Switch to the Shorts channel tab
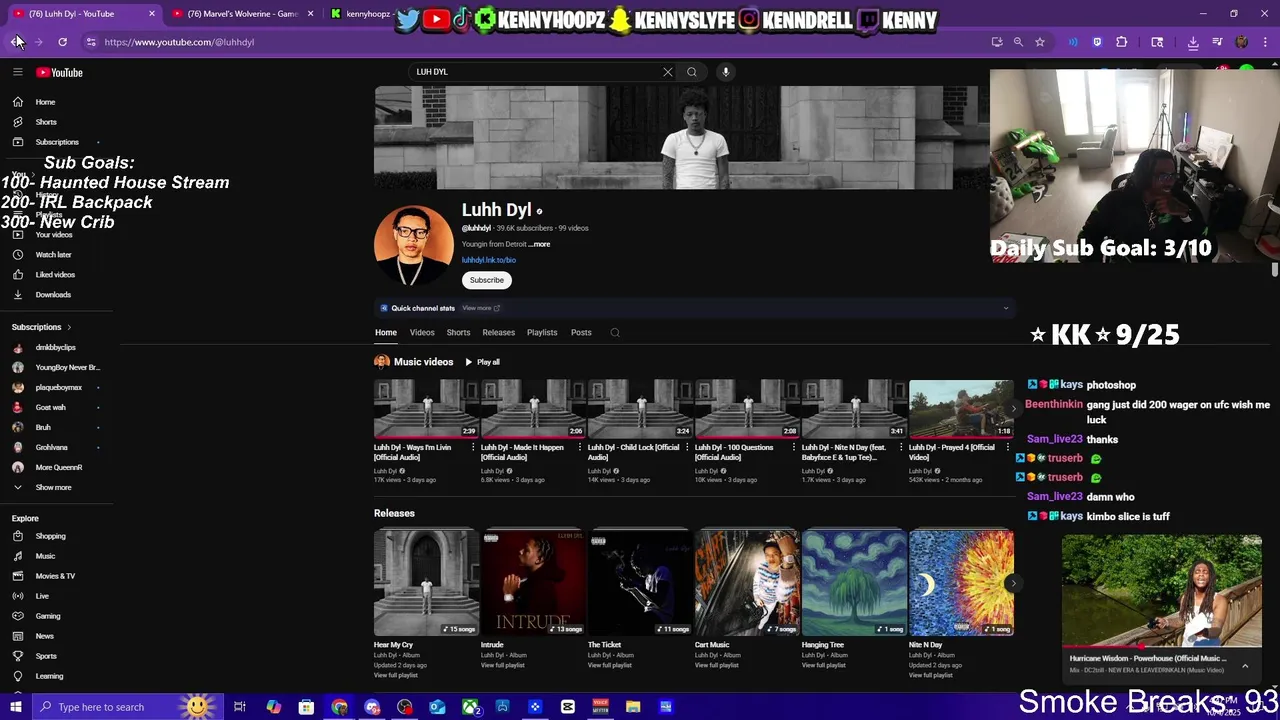 point(458,333)
